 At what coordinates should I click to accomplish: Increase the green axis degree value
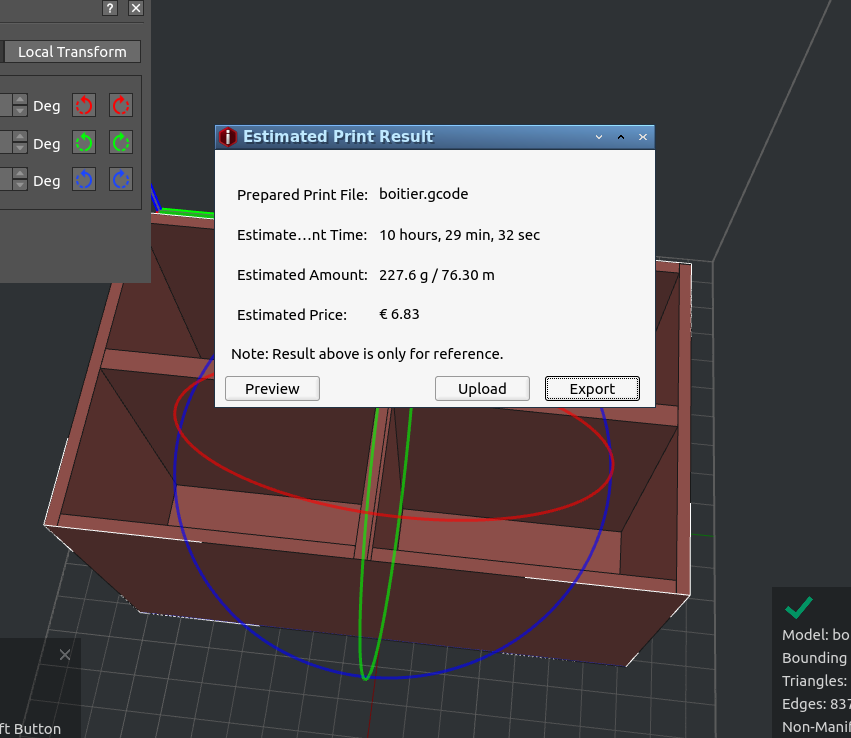pos(20,137)
